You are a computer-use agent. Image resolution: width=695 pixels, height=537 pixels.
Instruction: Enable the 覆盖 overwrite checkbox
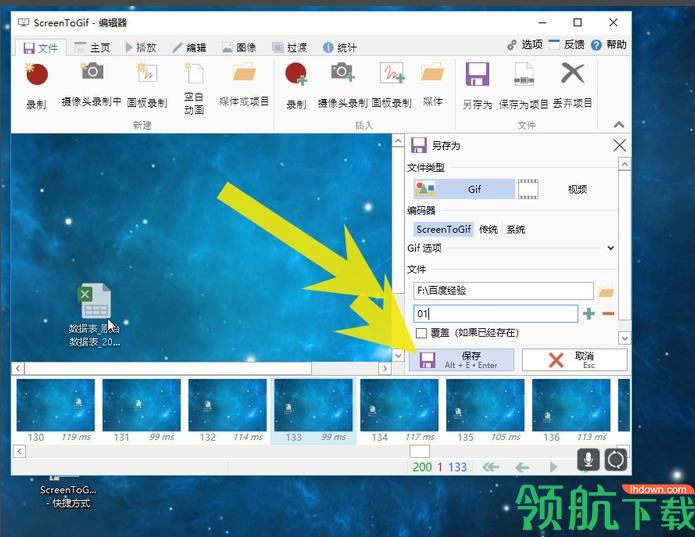[422, 333]
